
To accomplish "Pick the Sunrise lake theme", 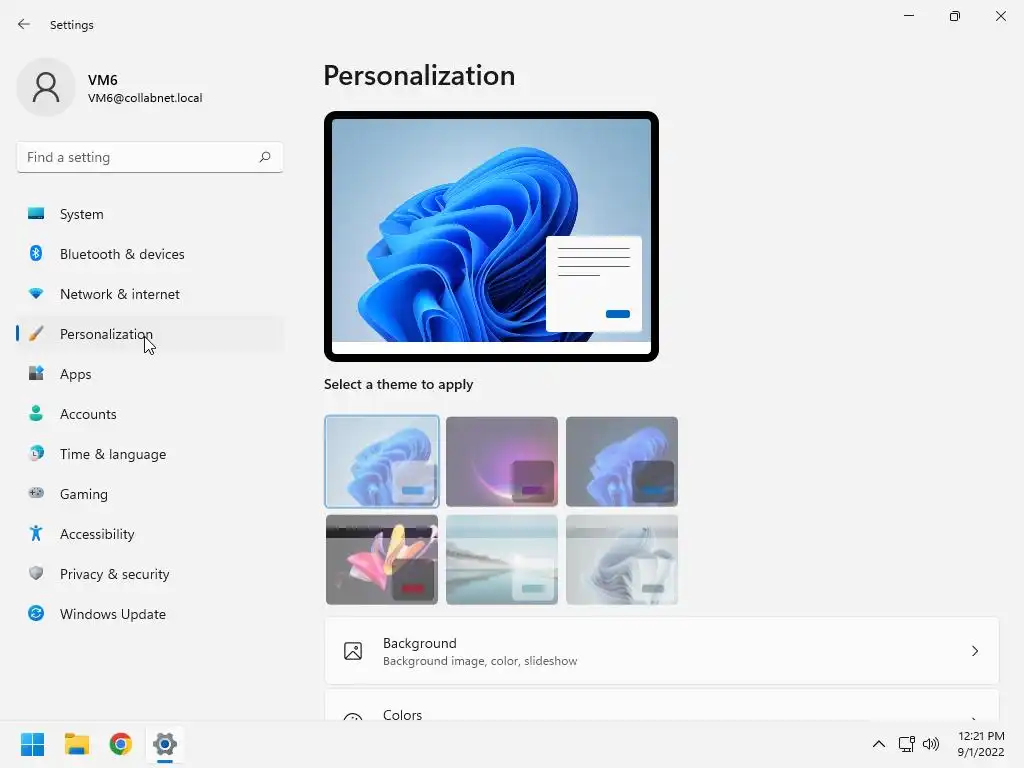I will pos(502,560).
